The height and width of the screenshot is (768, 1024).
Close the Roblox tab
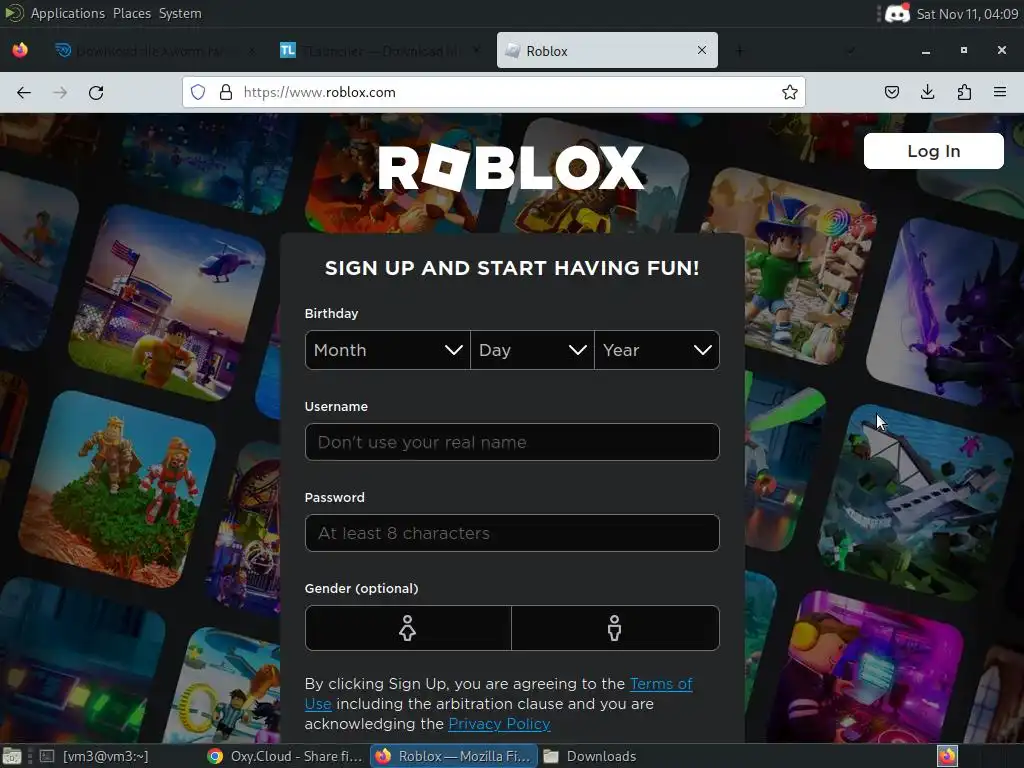702,50
